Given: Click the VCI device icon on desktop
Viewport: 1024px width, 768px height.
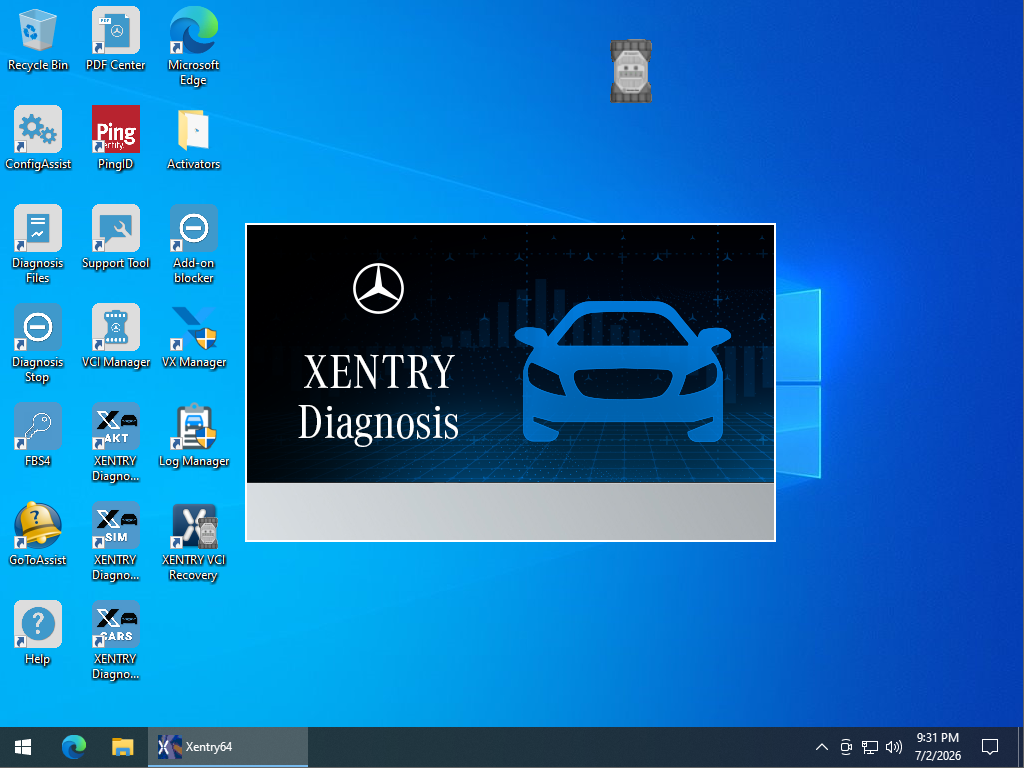Looking at the screenshot, I should click(631, 71).
